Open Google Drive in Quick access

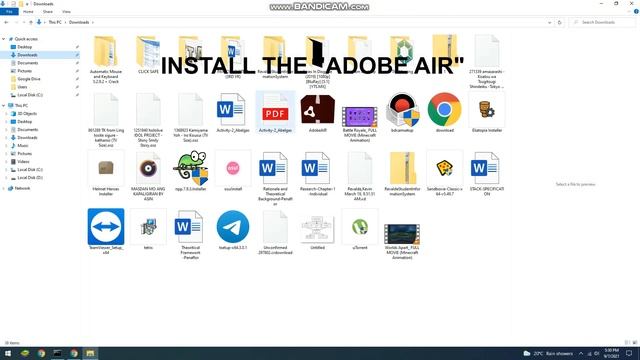coord(29,79)
